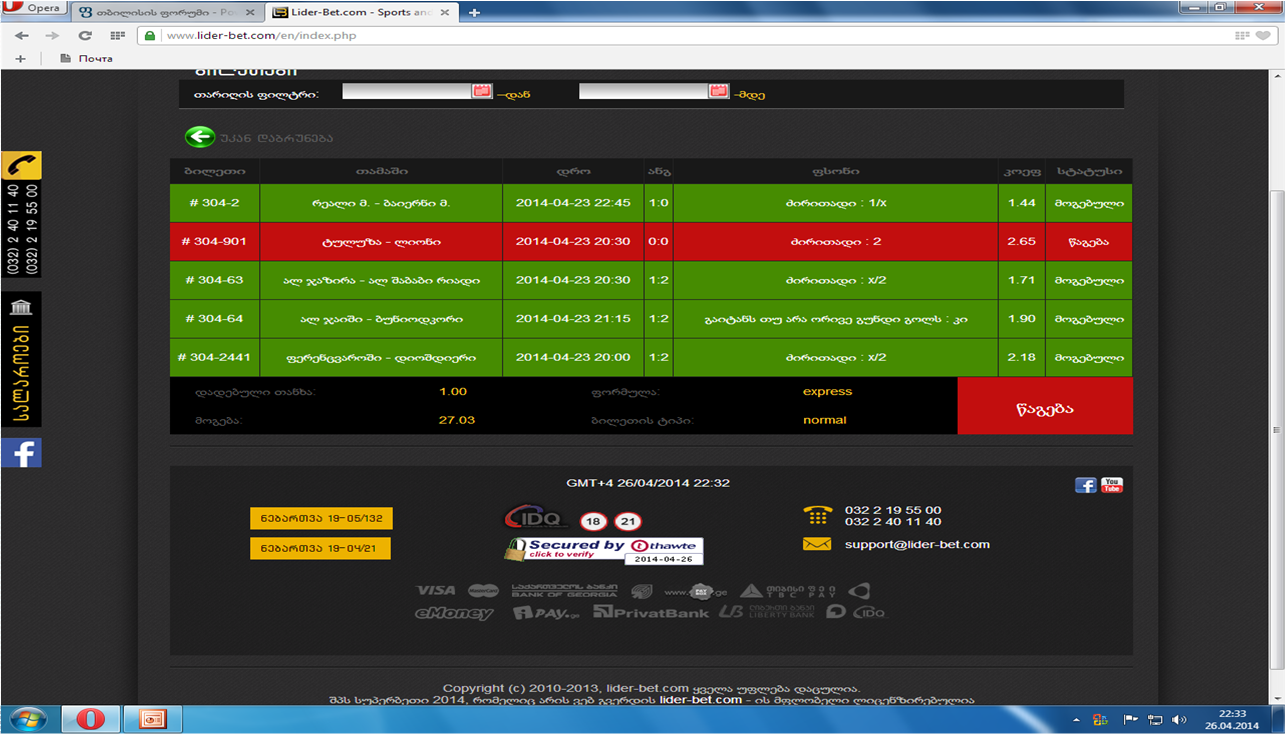1285x734 pixels.
Task: Open the Почта bookmark
Action: (87, 58)
